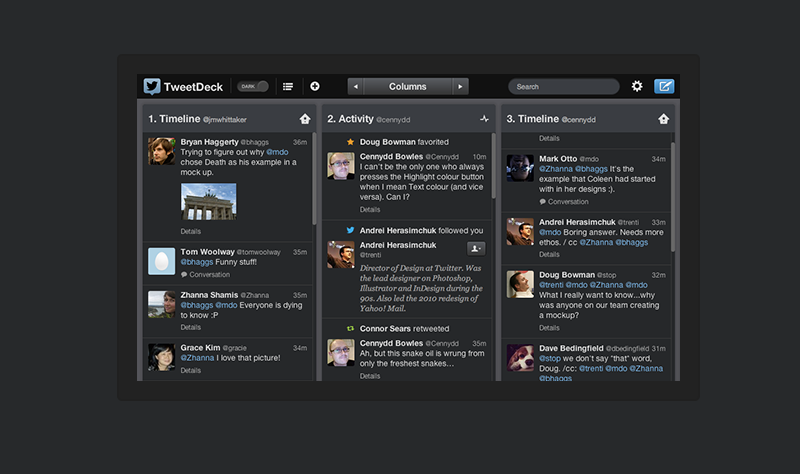Click the Dave Bedingfield name
This screenshot has height=474, width=800.
click(x=571, y=348)
